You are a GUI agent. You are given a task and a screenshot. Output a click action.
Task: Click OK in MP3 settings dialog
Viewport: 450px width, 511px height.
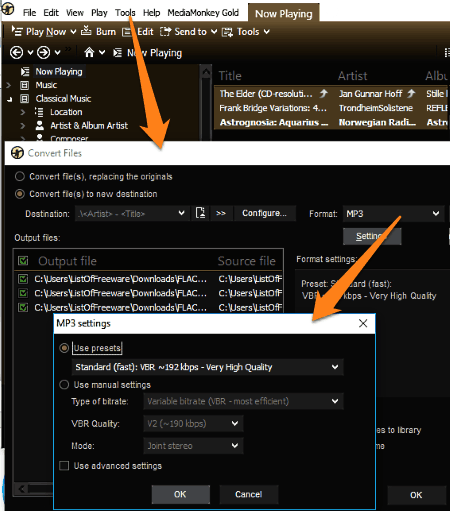[180, 494]
